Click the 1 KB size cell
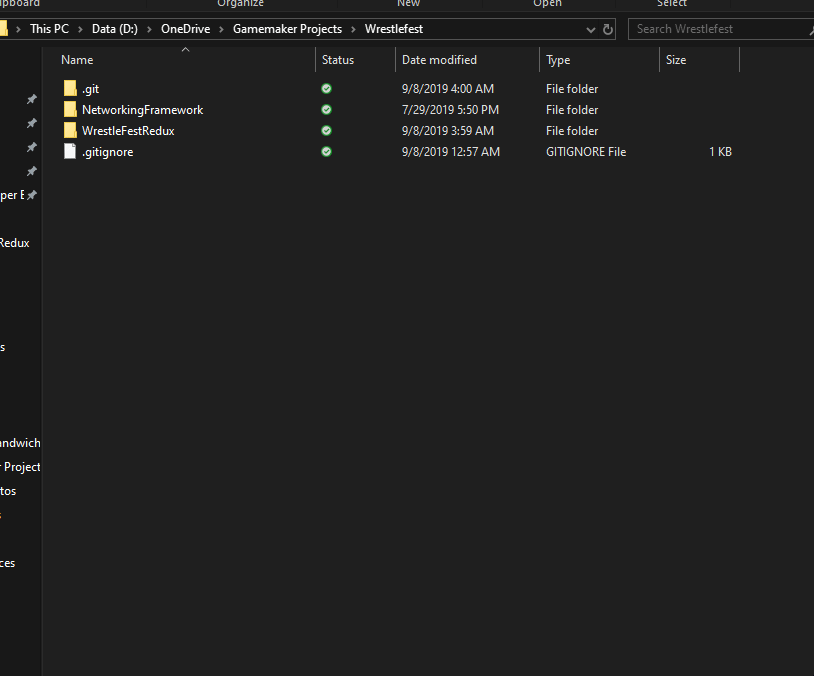This screenshot has height=676, width=814. click(x=720, y=152)
